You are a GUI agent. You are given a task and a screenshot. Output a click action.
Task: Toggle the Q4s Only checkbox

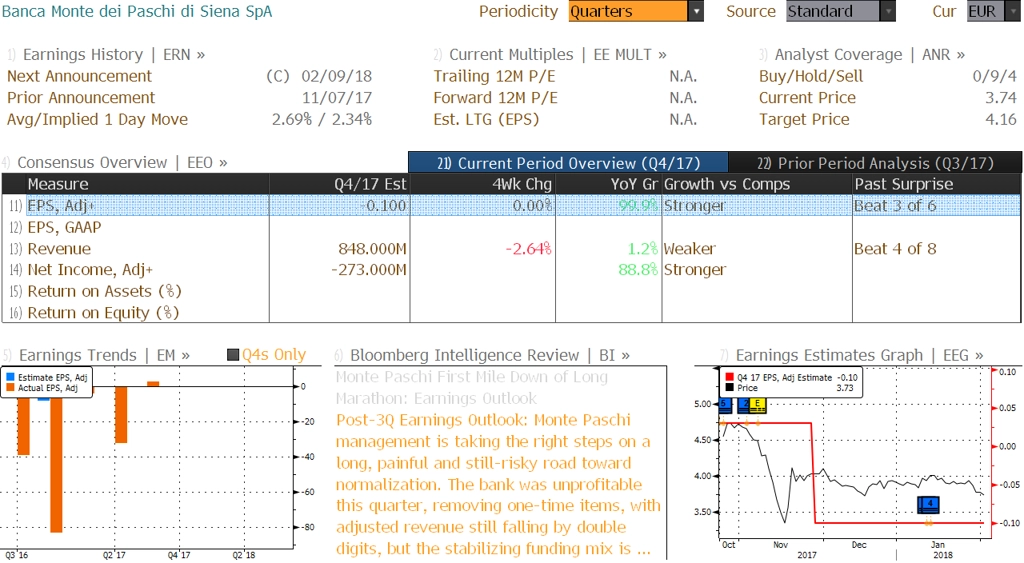[x=232, y=355]
